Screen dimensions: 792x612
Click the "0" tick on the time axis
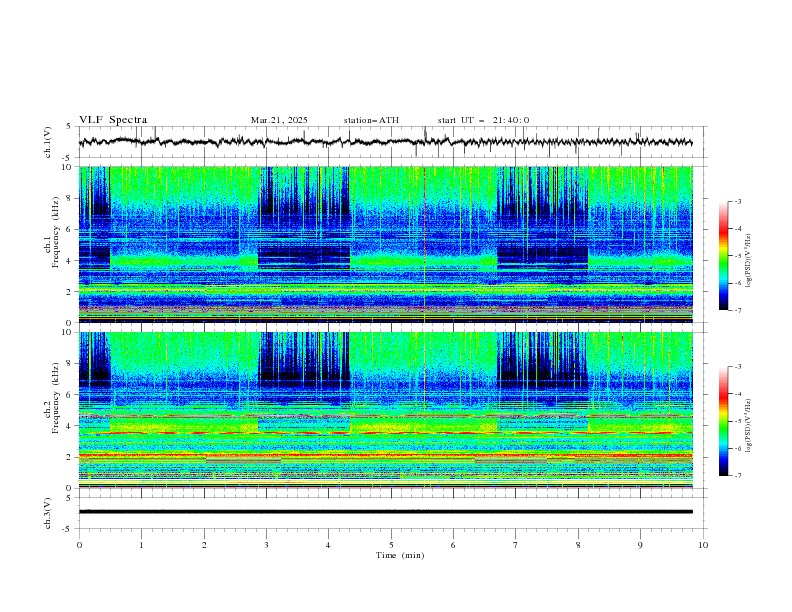[79, 545]
